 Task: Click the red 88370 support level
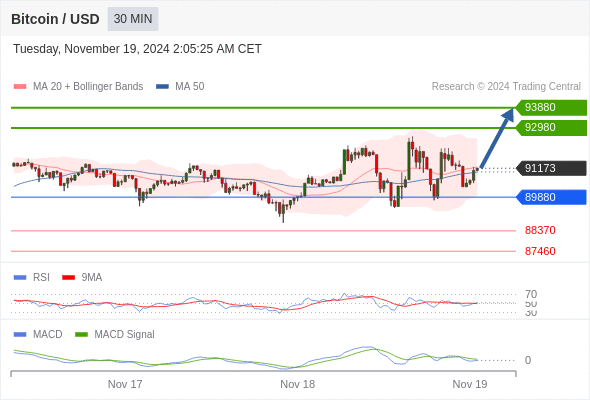point(540,230)
